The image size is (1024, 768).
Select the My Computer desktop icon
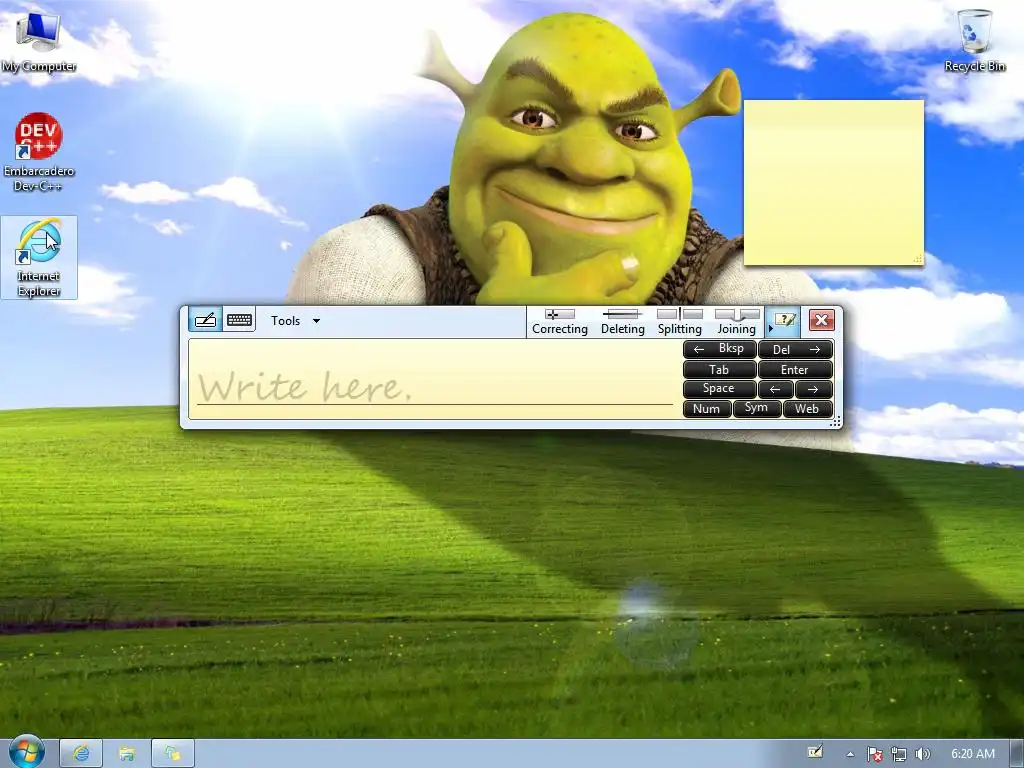point(39,40)
